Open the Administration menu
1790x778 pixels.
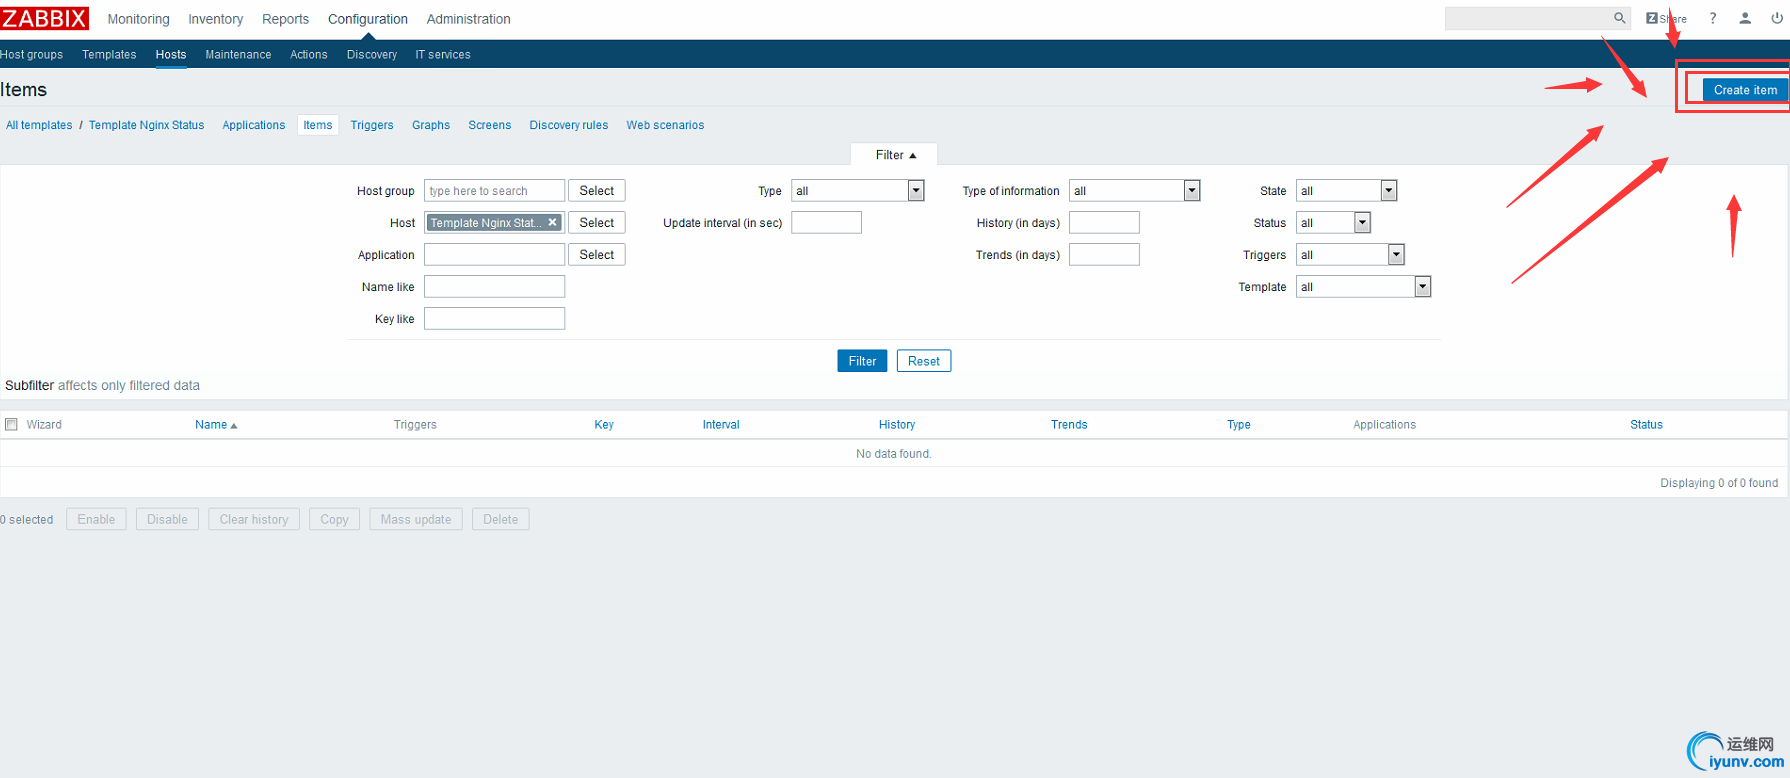click(x=468, y=19)
